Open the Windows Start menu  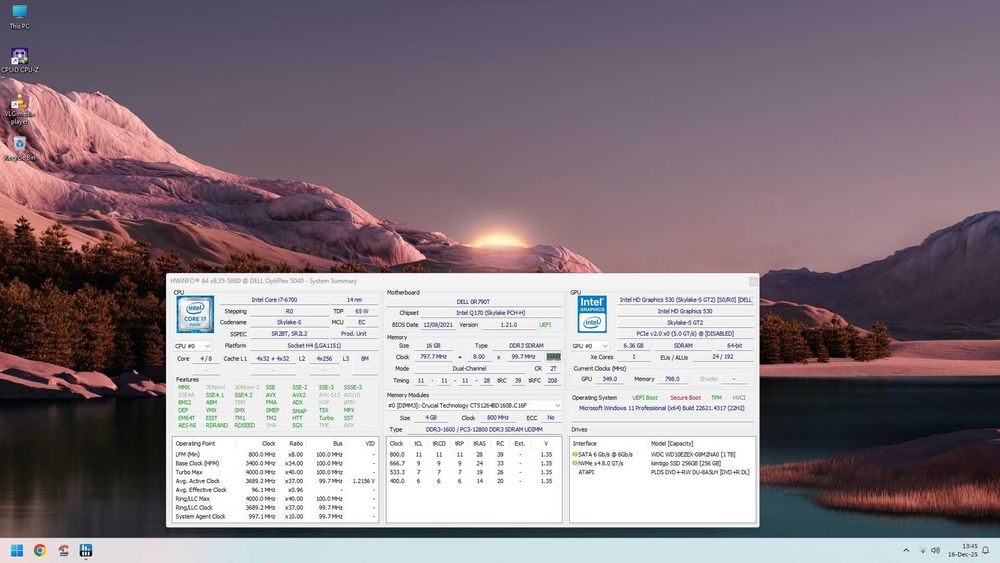(x=16, y=551)
